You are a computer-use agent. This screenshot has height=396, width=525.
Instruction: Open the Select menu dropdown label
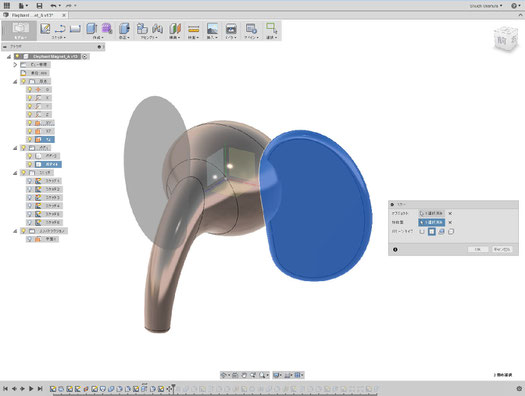pos(271,37)
